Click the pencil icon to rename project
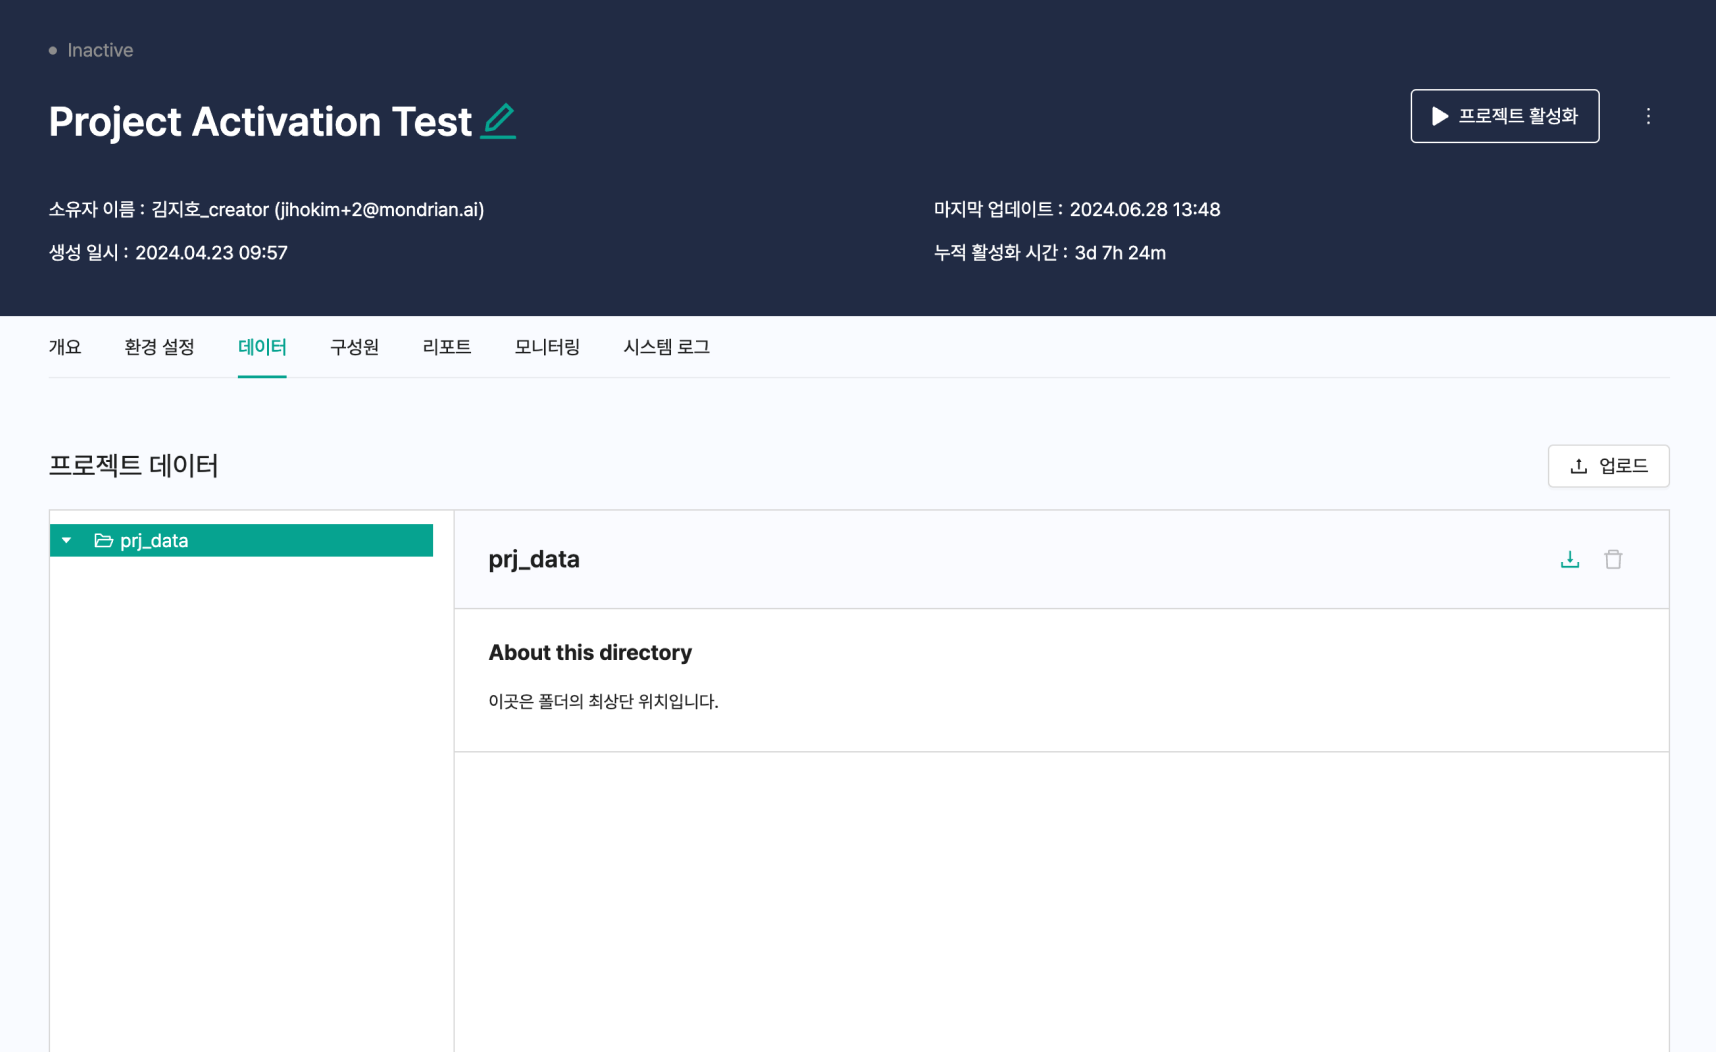Screen dimensions: 1716x1052 [x=498, y=121]
